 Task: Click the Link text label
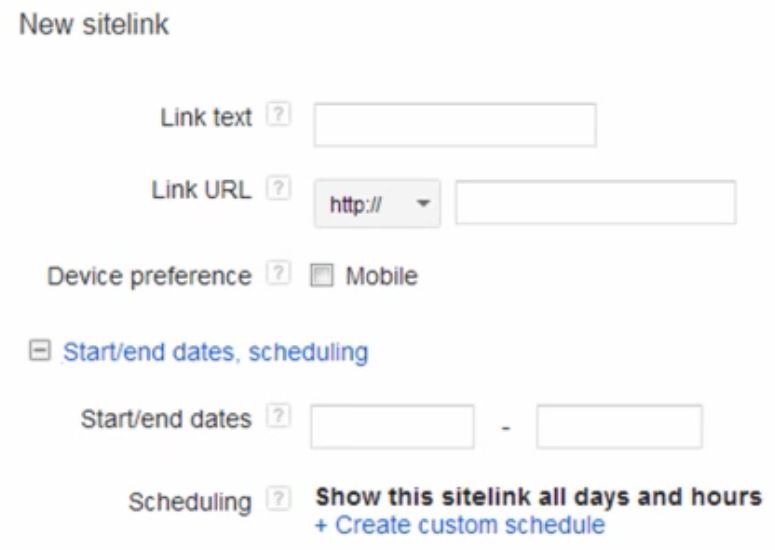206,118
